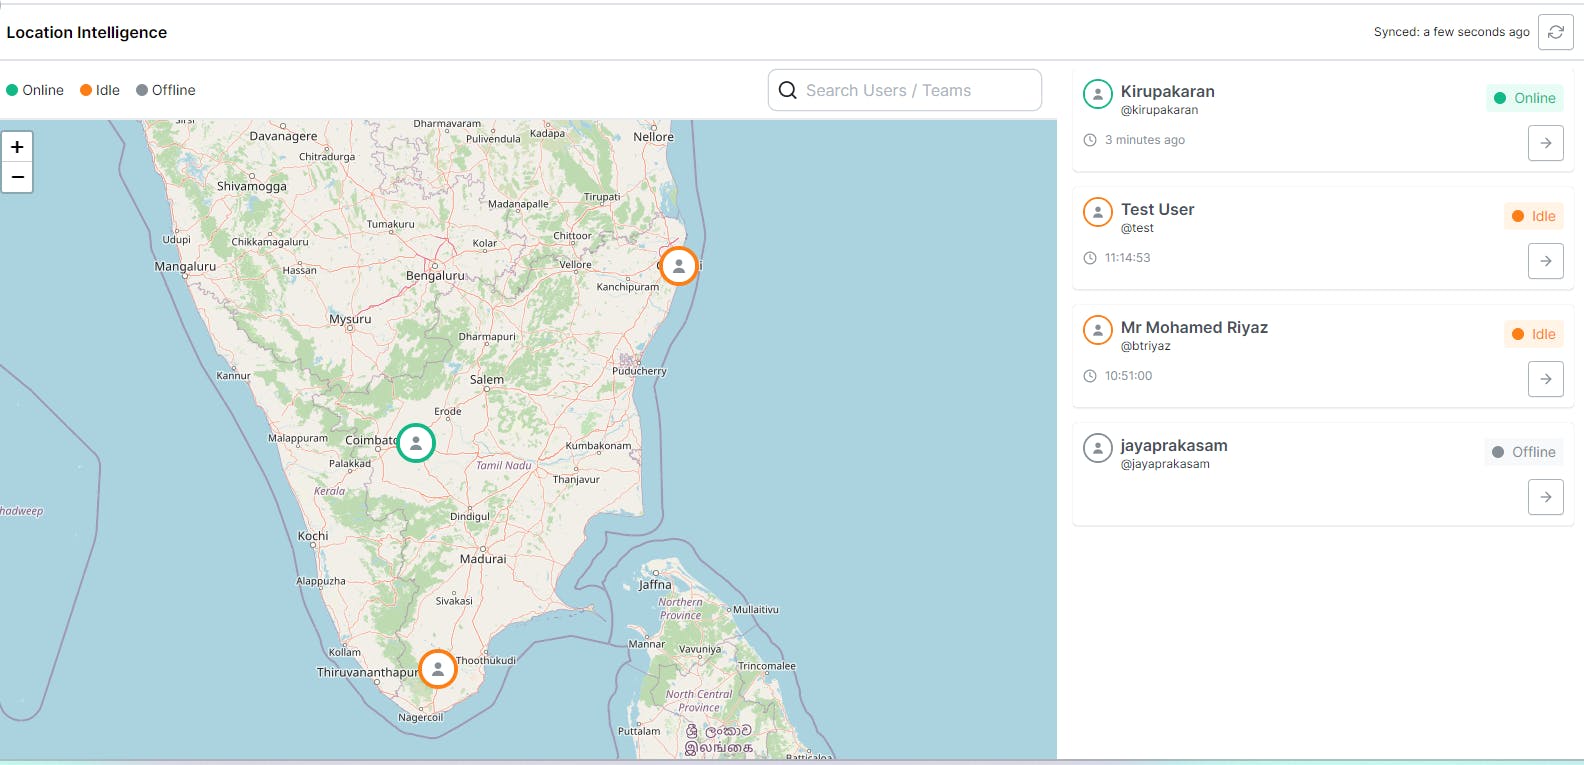Click clock icon beside 10:51:00
The image size is (1584, 765).
point(1090,376)
